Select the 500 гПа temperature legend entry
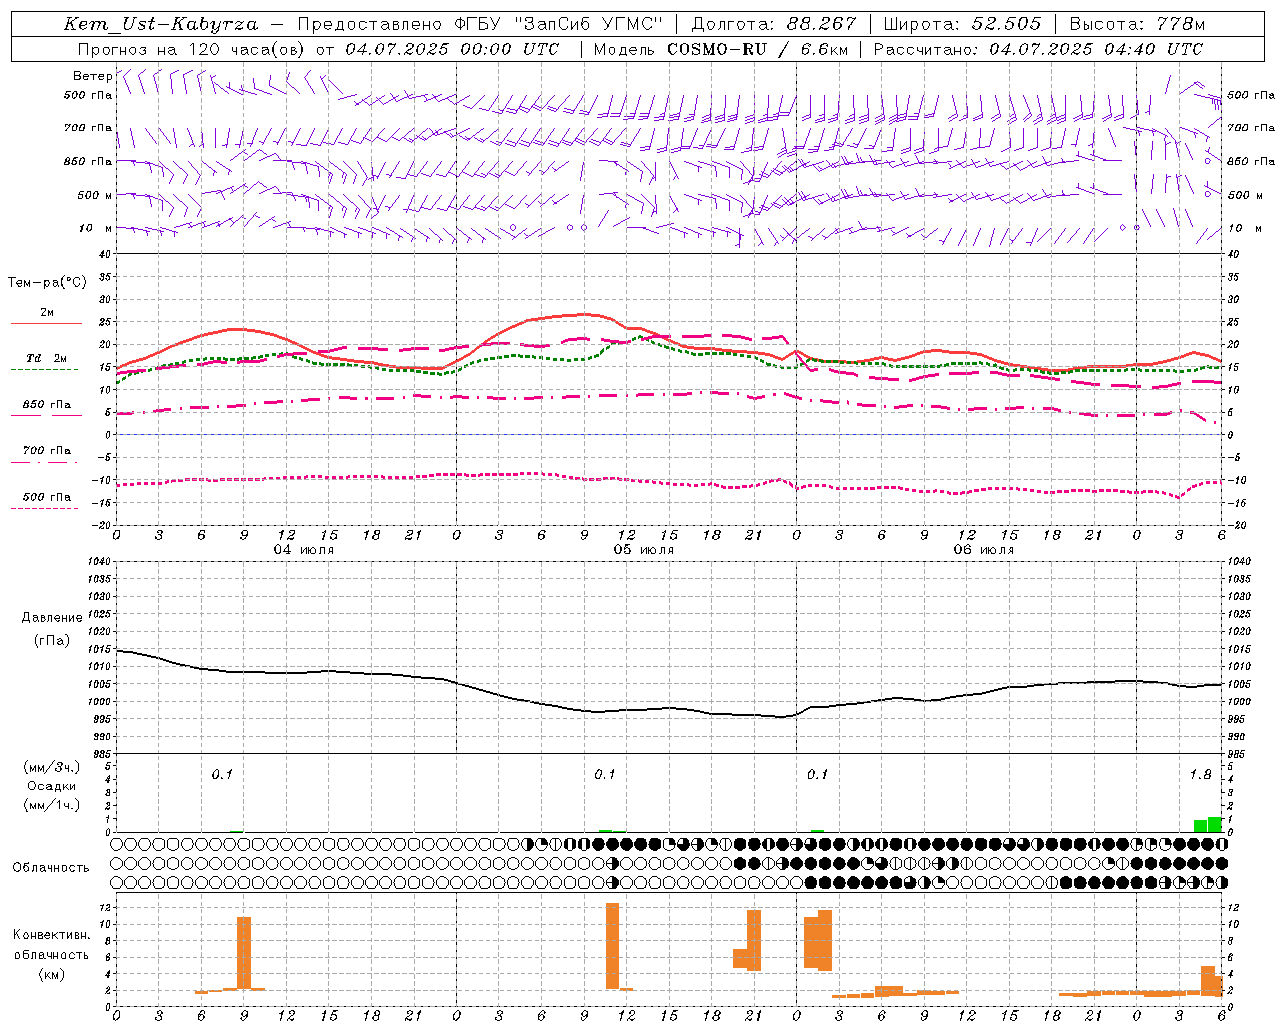 (46, 497)
